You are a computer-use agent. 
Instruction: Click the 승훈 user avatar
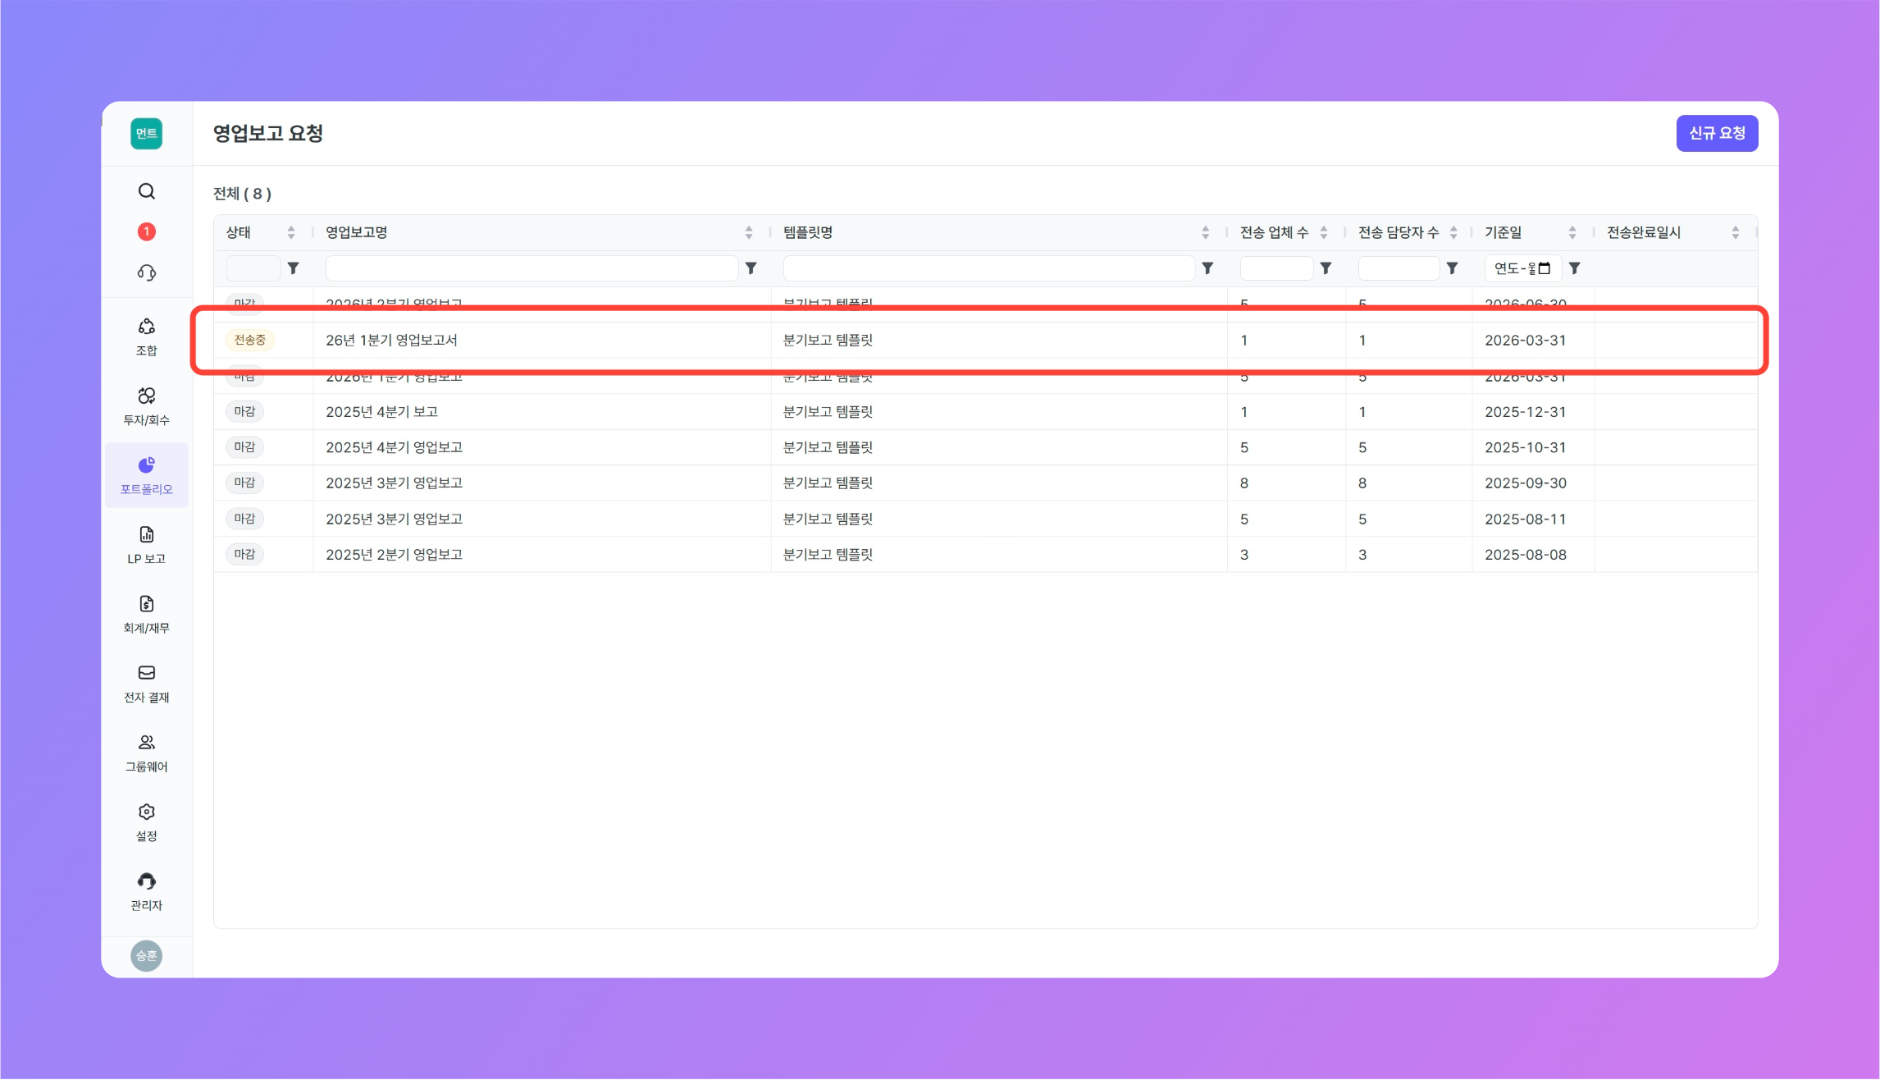(x=146, y=956)
